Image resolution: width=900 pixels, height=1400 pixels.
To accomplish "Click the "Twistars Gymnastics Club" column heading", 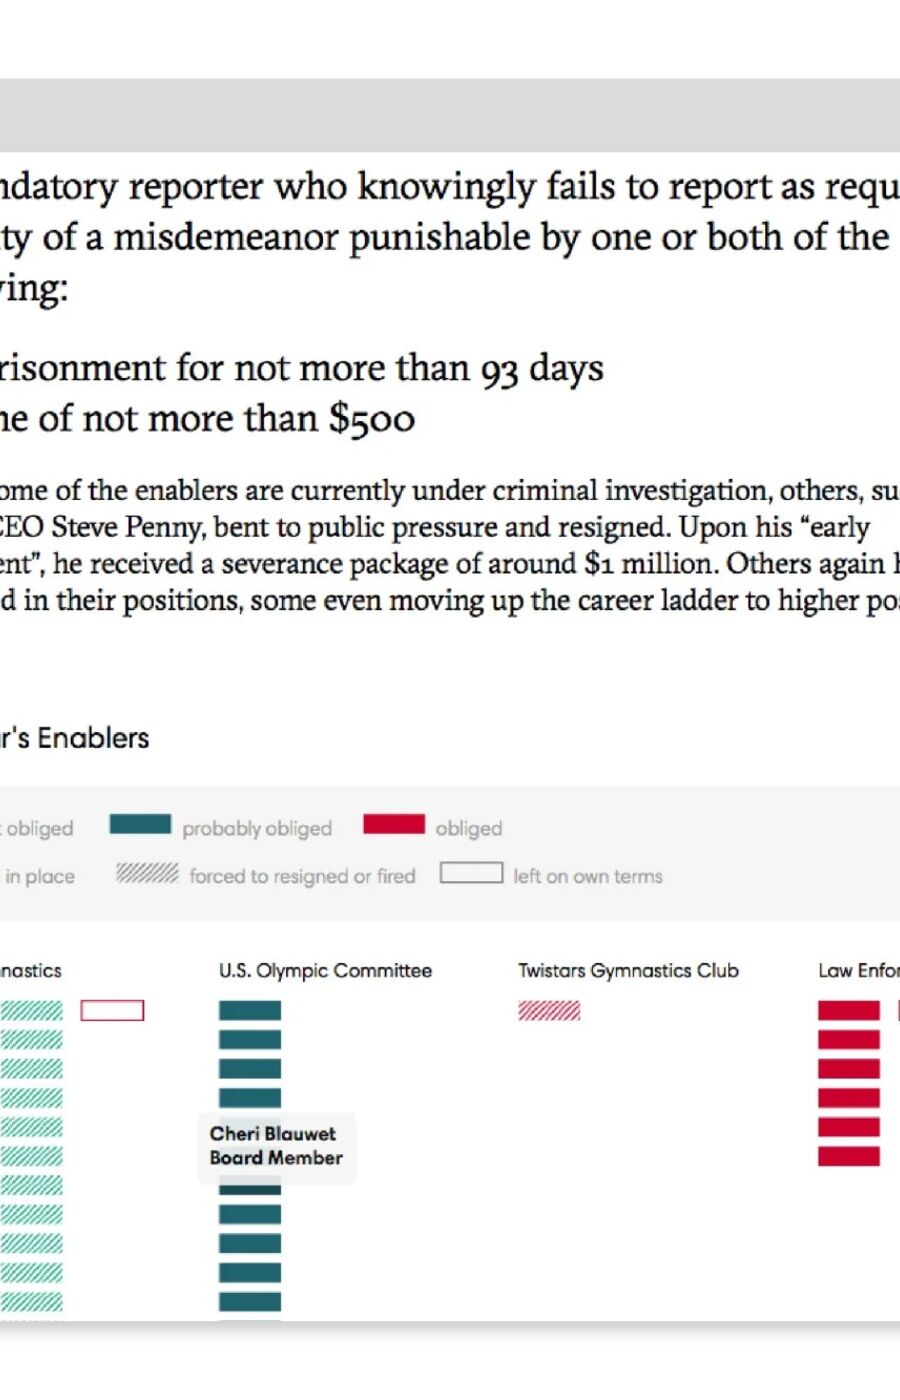I will 628,971.
